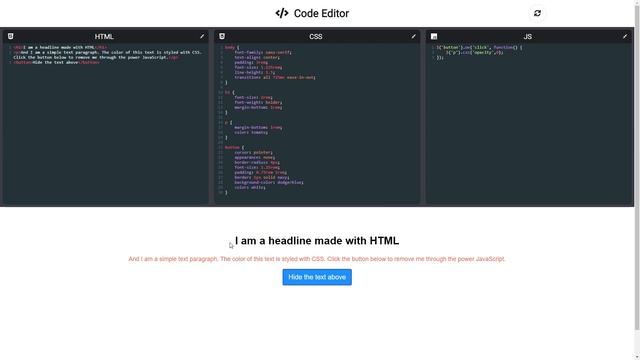This screenshot has height=360, width=640.
Task: Click the pencil edit icon in the JS panel header
Action: pos(624,36)
